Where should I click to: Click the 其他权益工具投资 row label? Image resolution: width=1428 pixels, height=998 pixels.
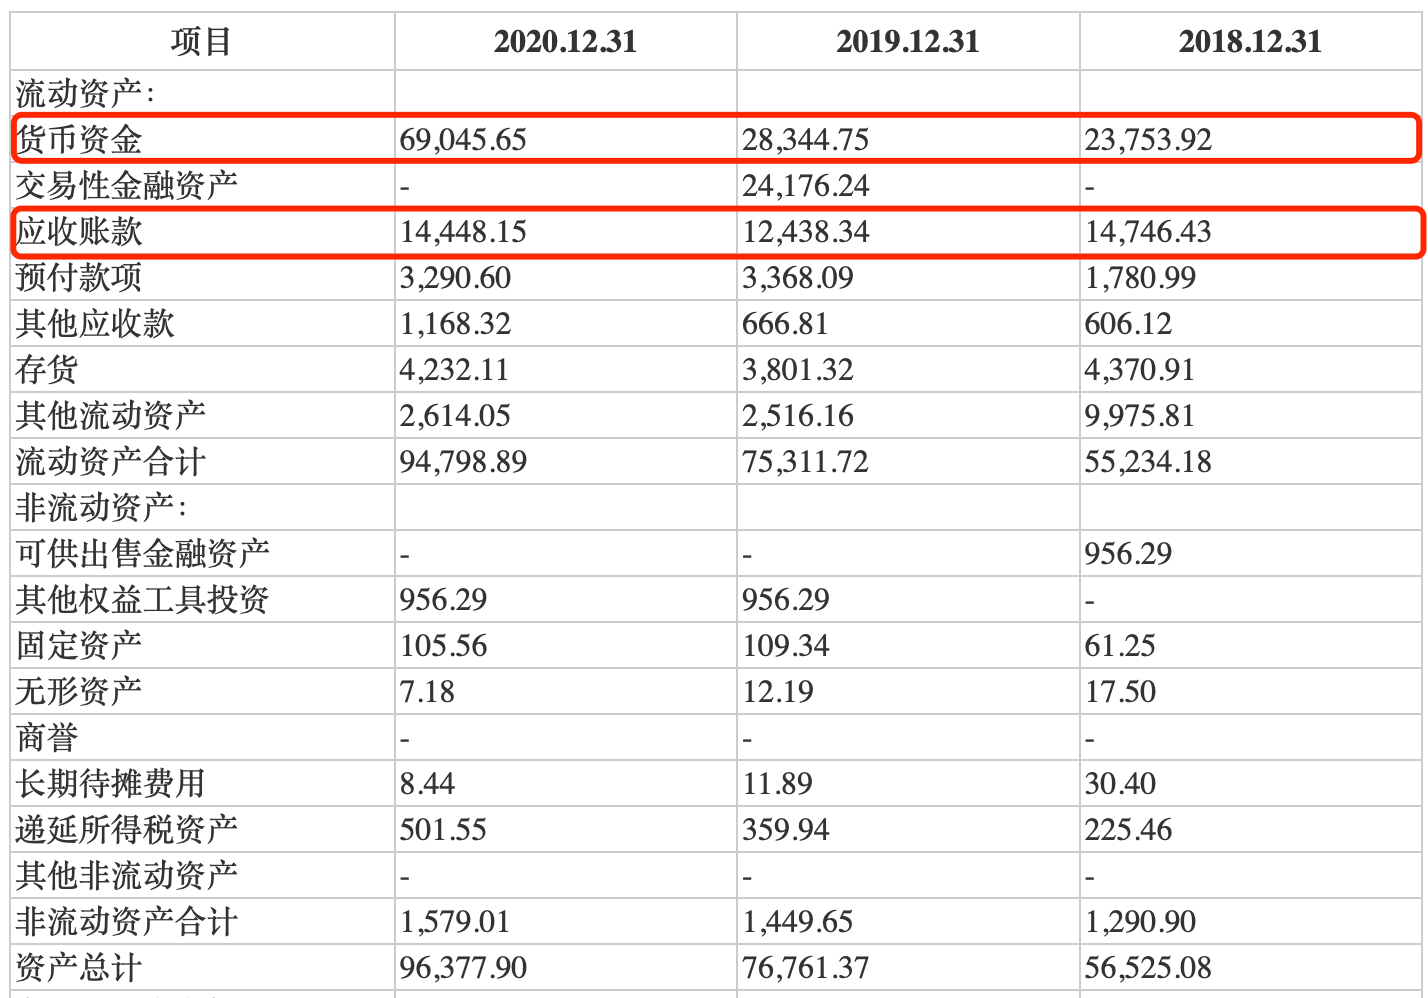point(143,599)
